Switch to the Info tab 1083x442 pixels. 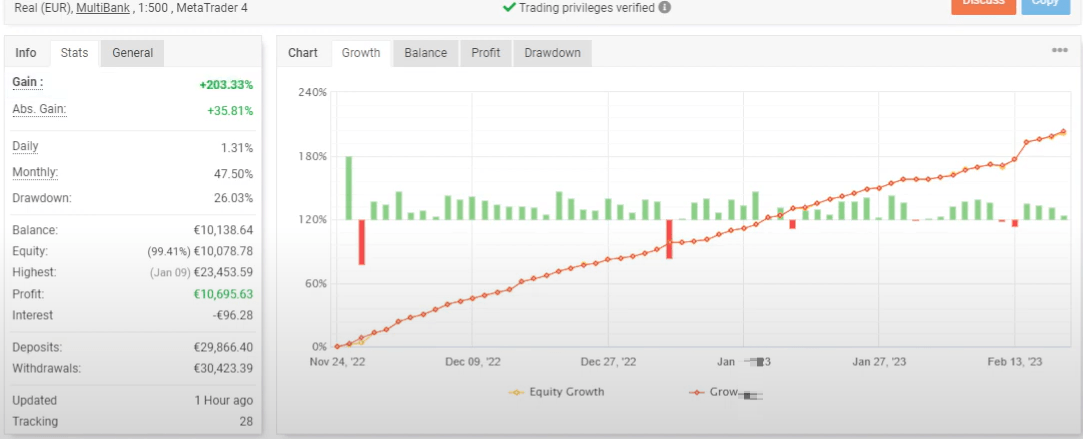26,53
